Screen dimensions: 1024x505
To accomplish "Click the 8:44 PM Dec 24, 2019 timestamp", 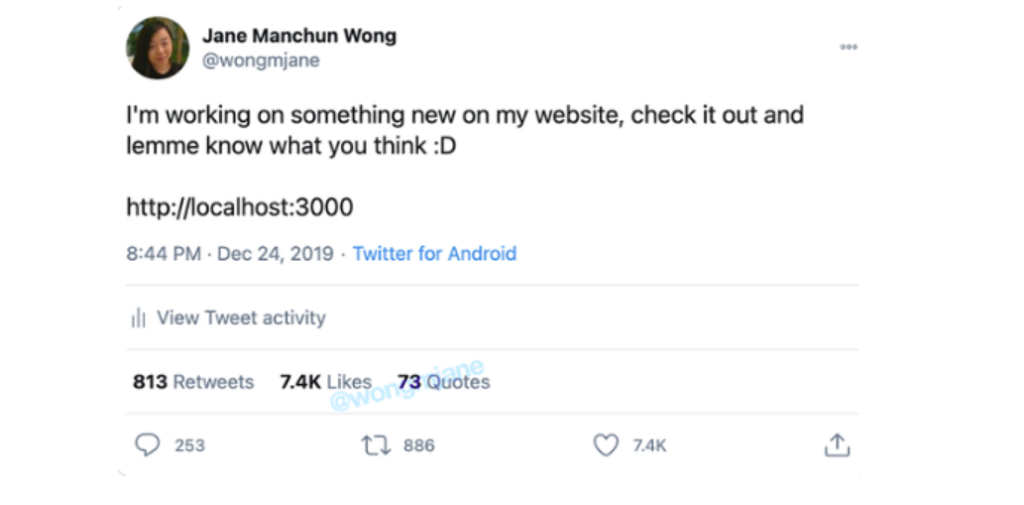I will pyautogui.click(x=230, y=253).
